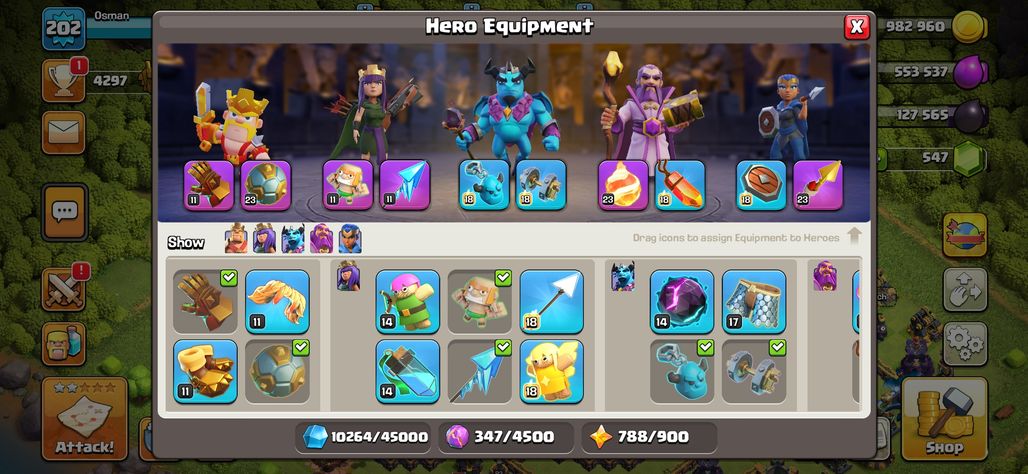Image resolution: width=1028 pixels, height=474 pixels.
Task: Choose the Earthquake Boots equipment
Action: pos(205,371)
